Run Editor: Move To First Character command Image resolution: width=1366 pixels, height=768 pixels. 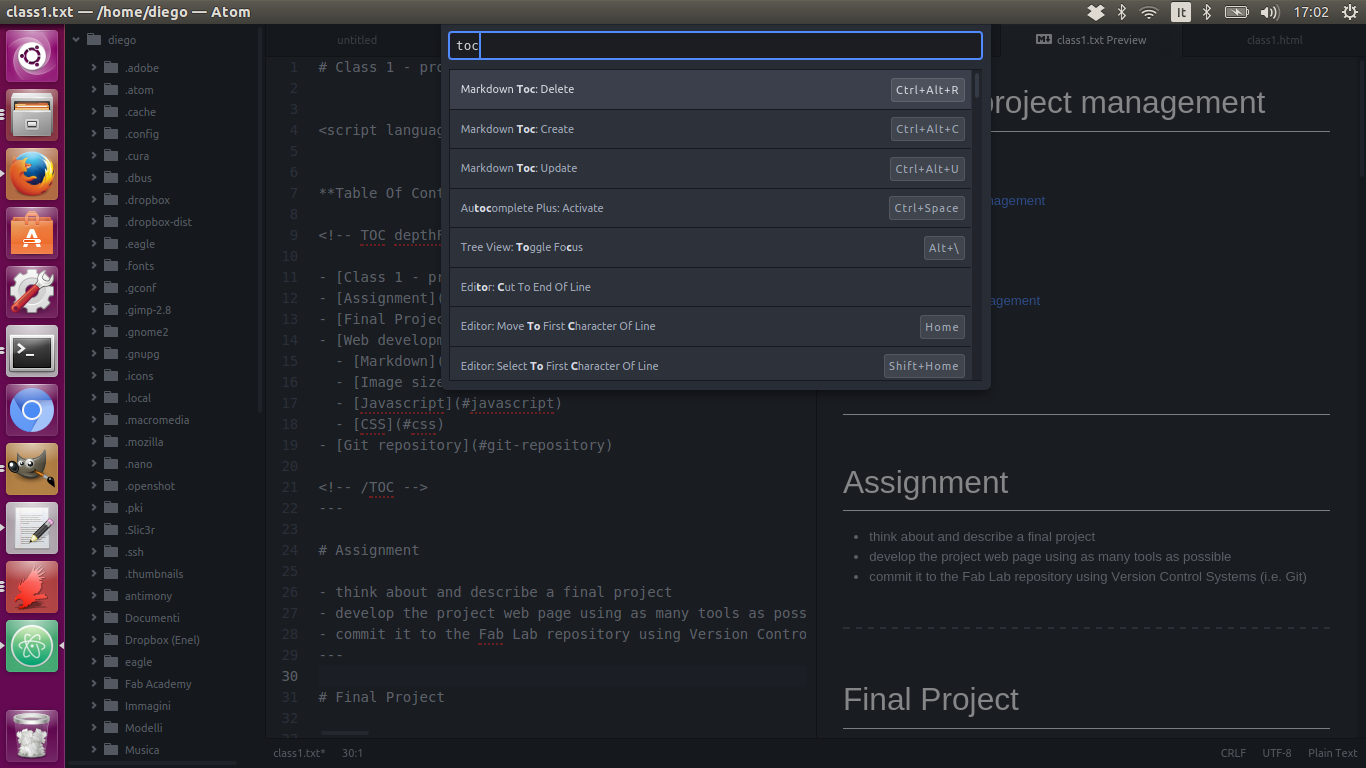coord(711,326)
